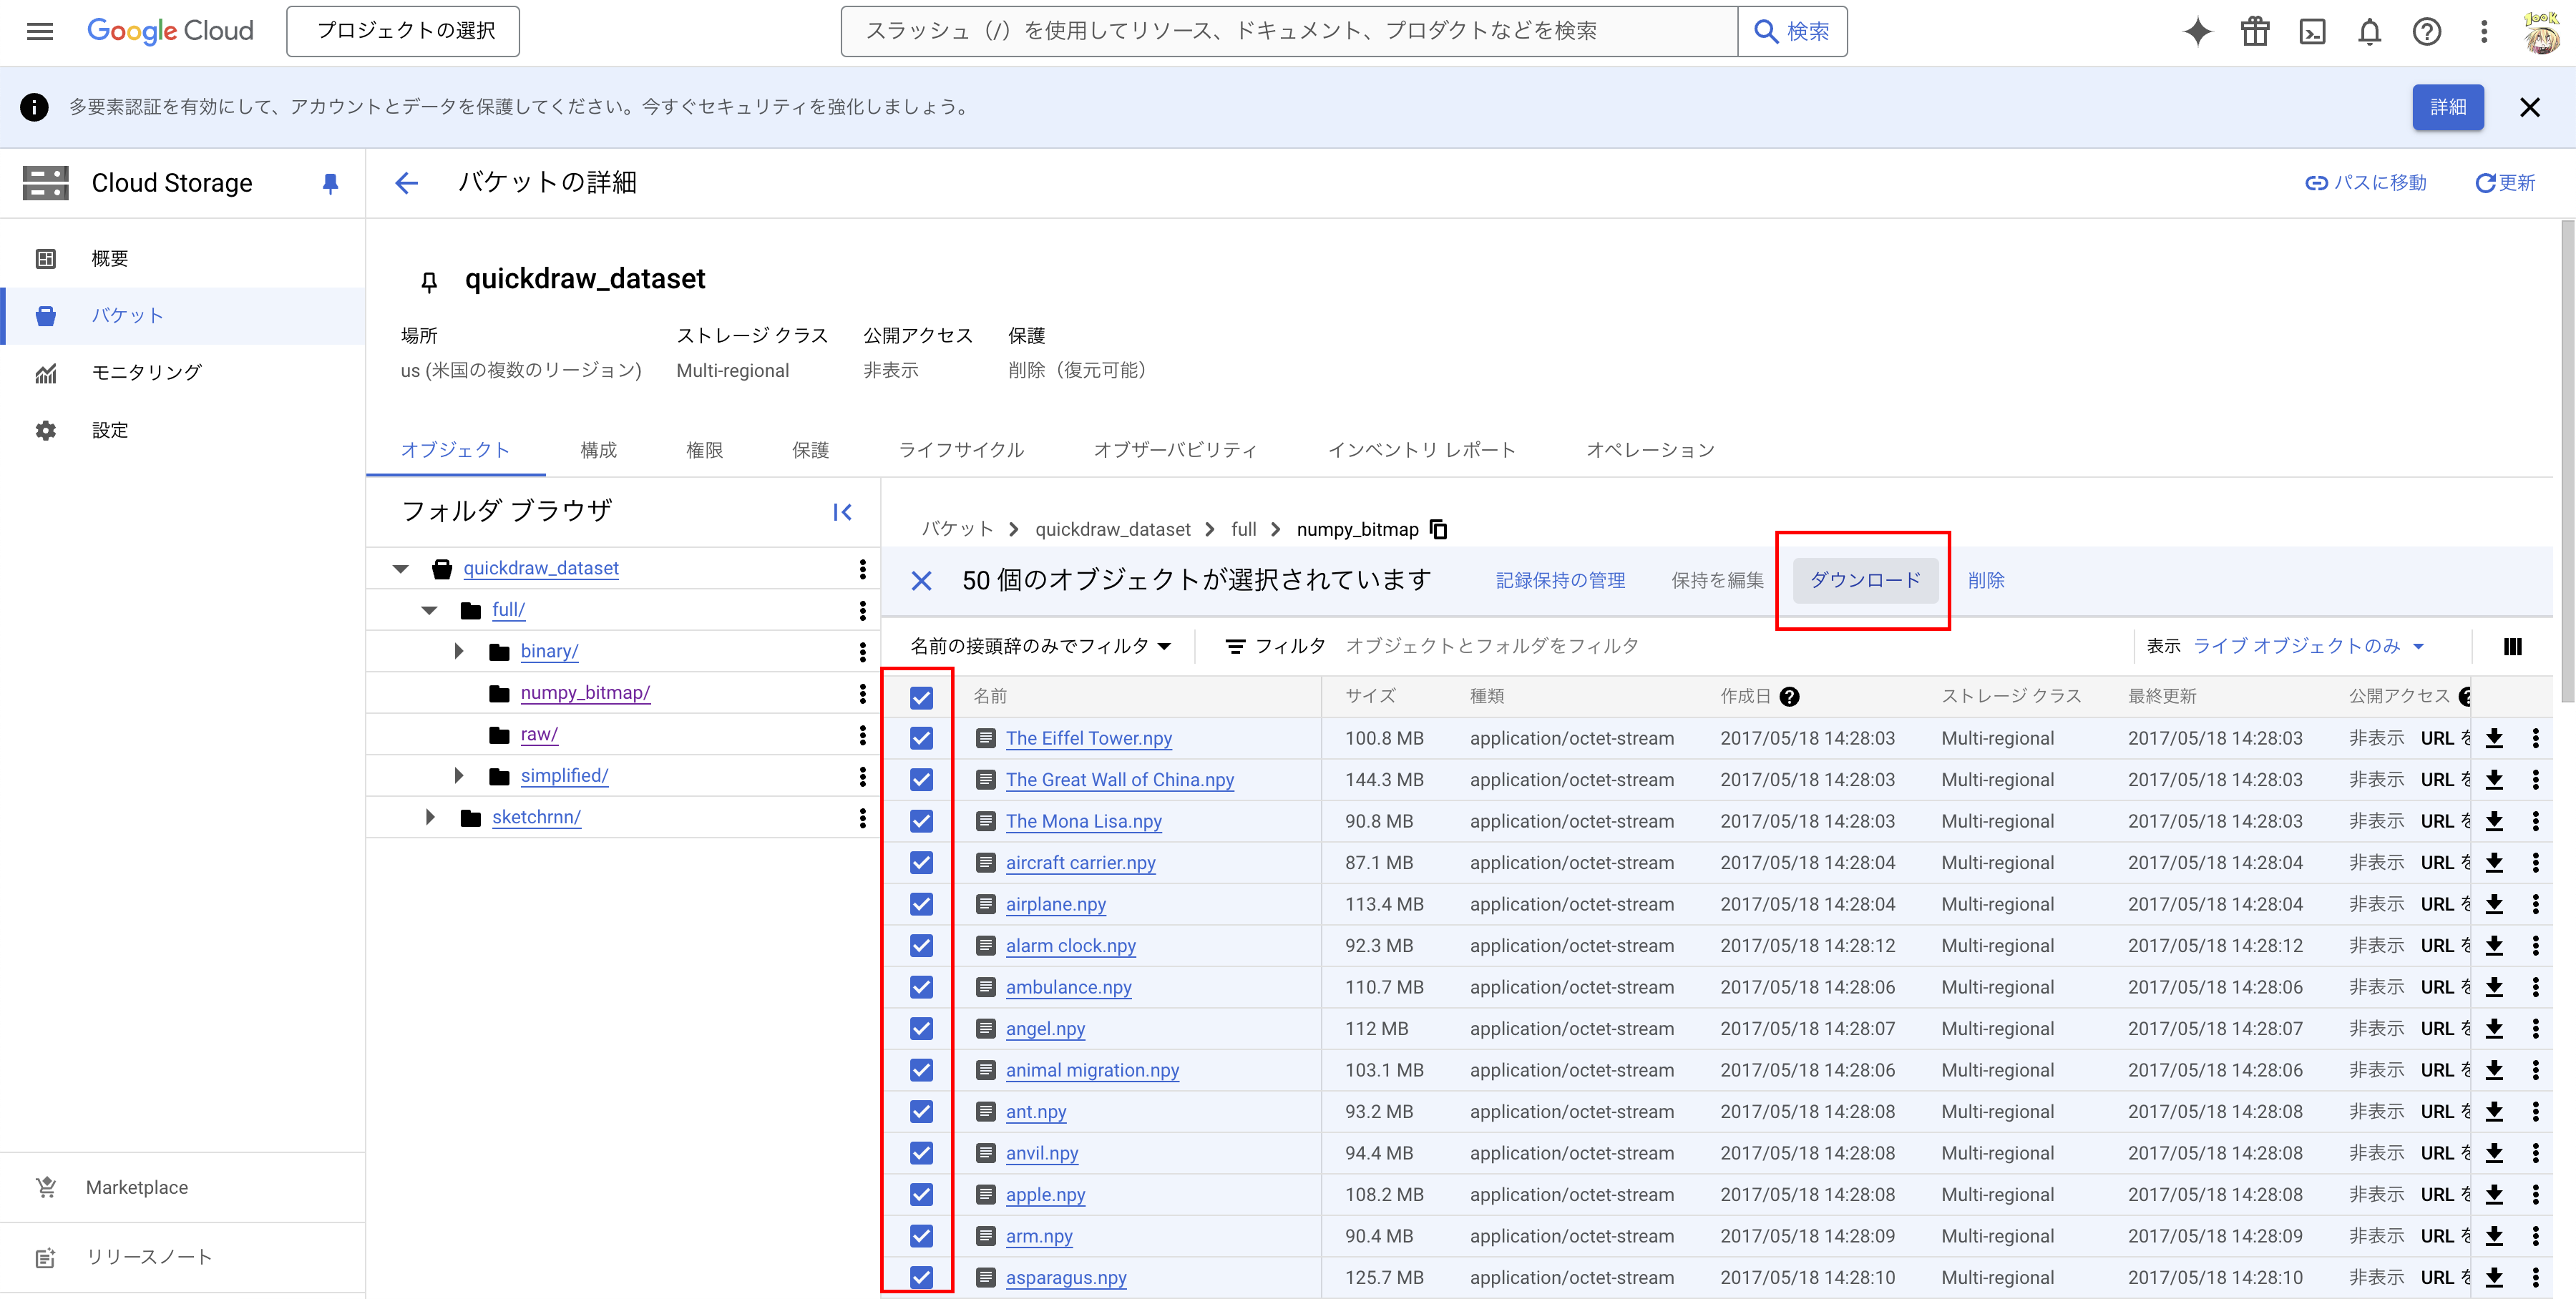This screenshot has width=2576, height=1299.
Task: Collapse the full/ folder in the tree
Action: coord(429,609)
